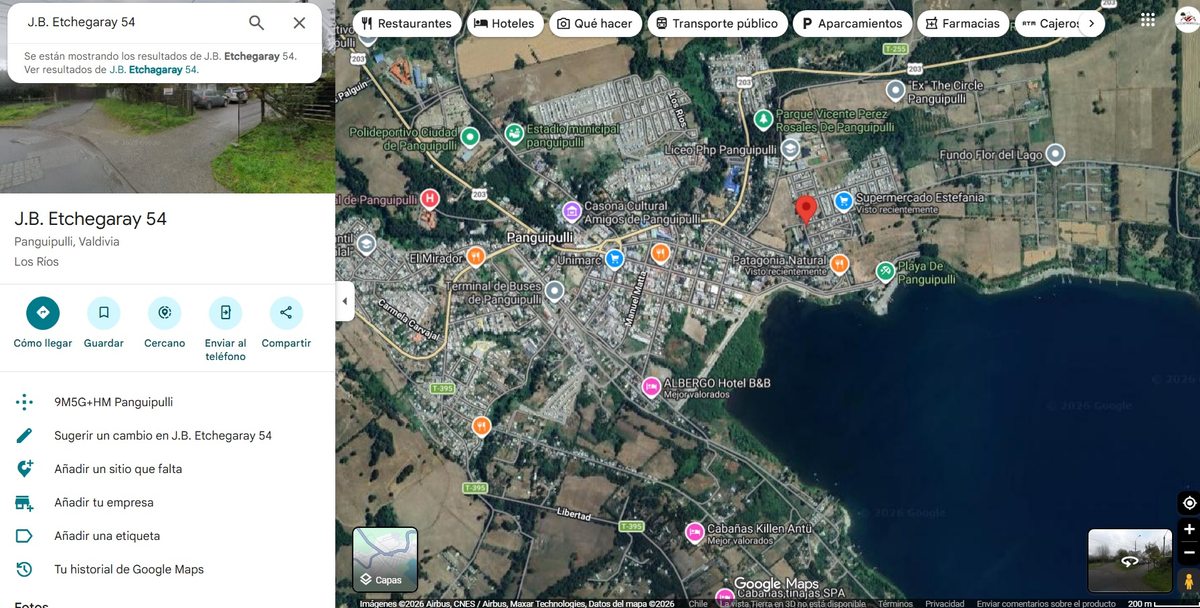Center map on my location icon
Screen dimensions: 1200x608
coord(1189,503)
